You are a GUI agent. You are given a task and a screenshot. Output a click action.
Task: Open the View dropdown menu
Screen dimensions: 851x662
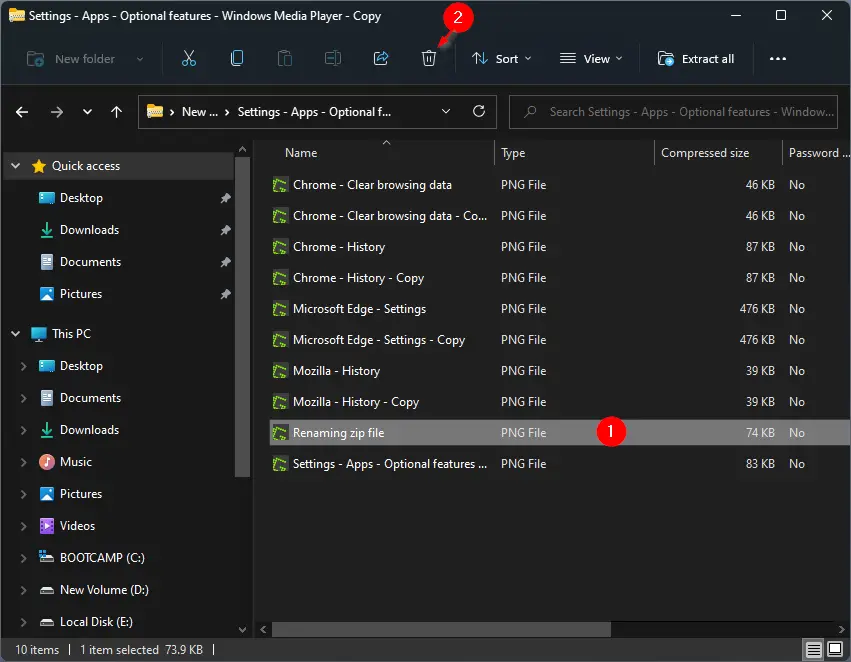tap(590, 59)
